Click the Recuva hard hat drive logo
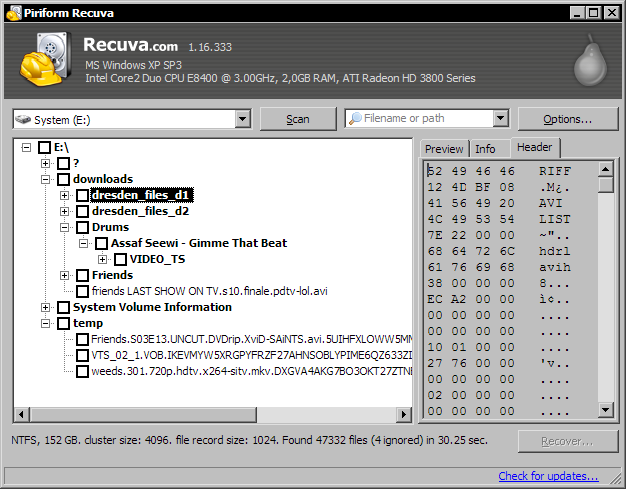 click(x=46, y=59)
